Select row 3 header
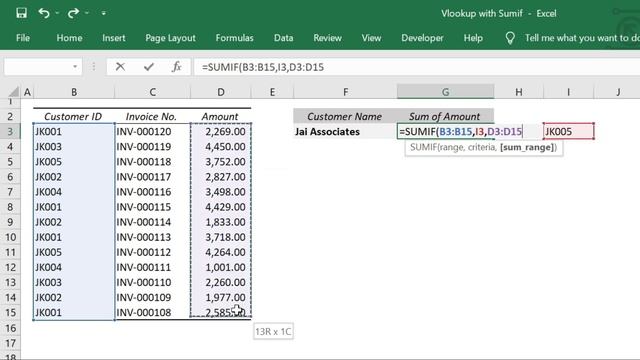640x360 pixels. coord(10,131)
